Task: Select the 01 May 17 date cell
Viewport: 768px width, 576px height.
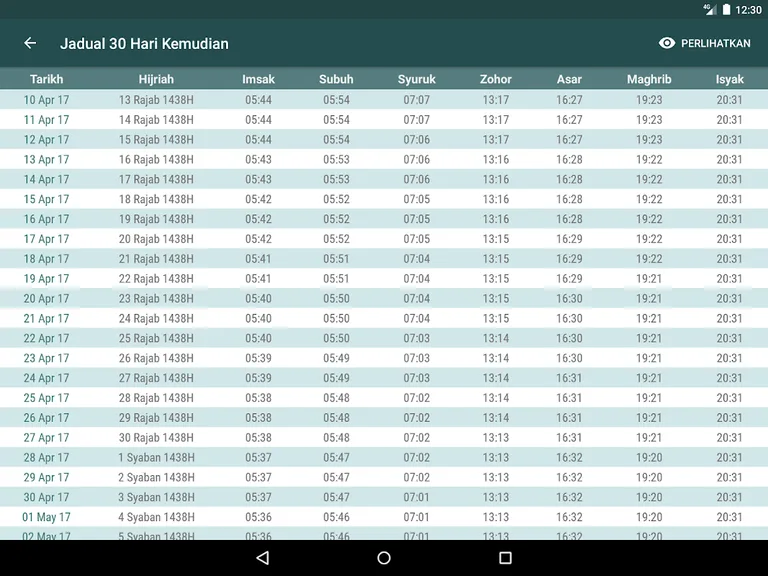Action: [x=47, y=517]
